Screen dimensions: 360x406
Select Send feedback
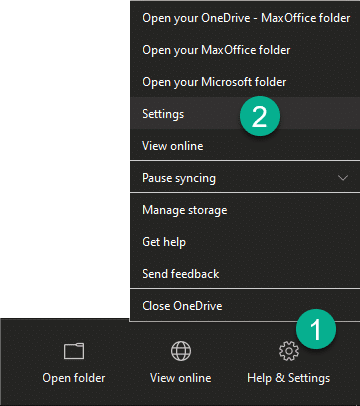click(245, 274)
